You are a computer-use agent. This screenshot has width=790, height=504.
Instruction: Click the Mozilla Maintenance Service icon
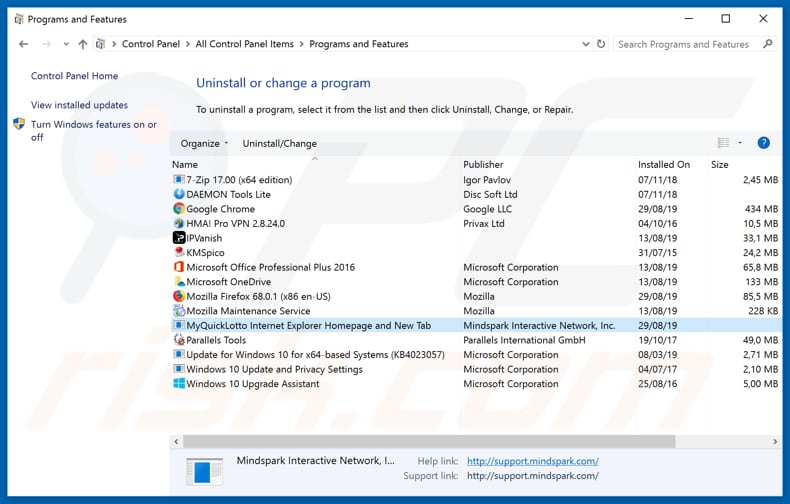pyautogui.click(x=178, y=310)
